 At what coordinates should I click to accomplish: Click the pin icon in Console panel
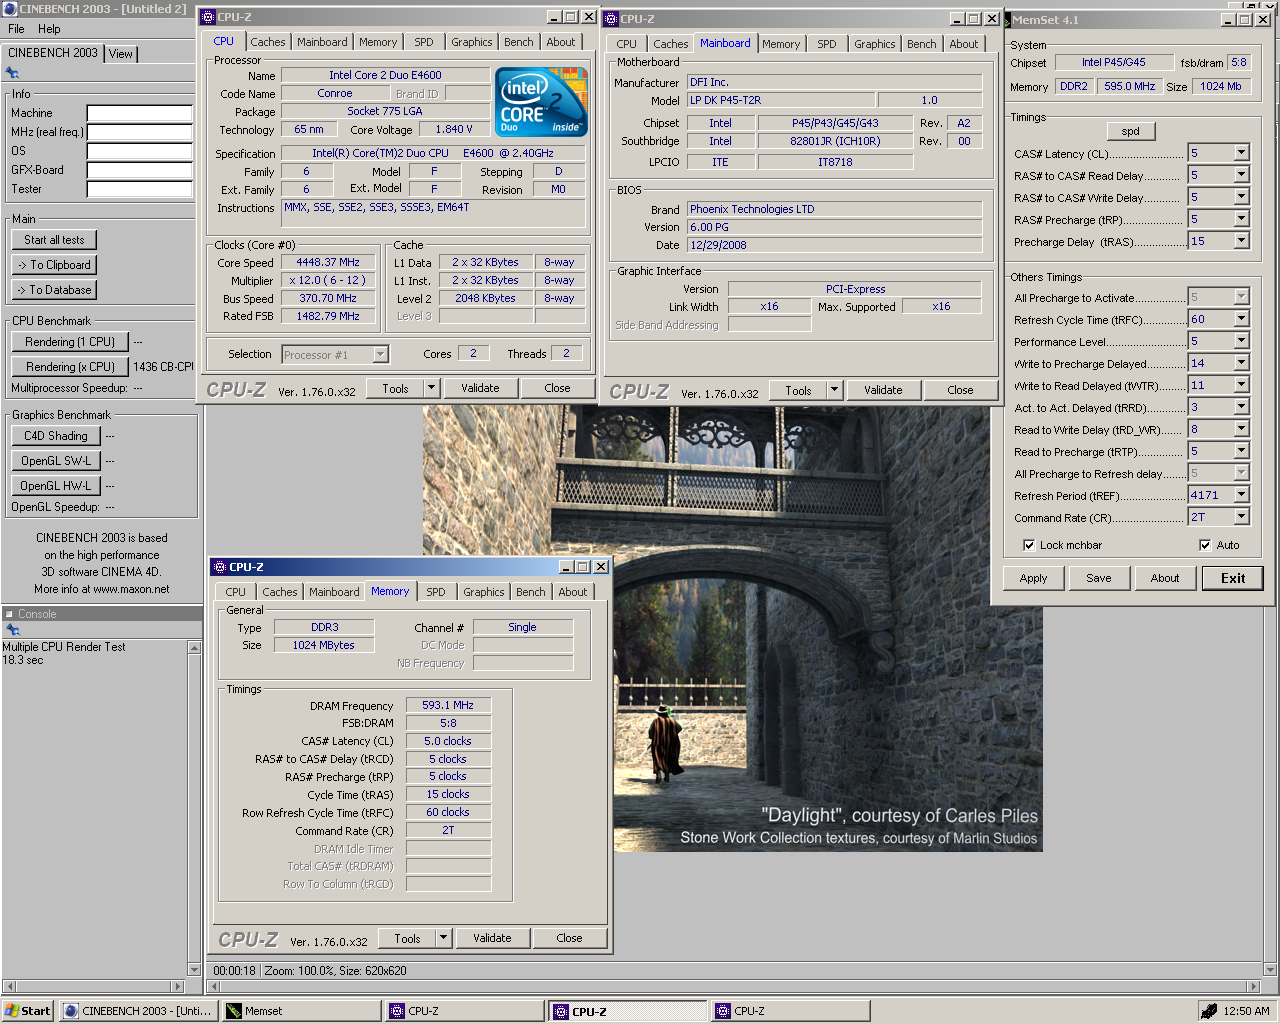click(12, 630)
